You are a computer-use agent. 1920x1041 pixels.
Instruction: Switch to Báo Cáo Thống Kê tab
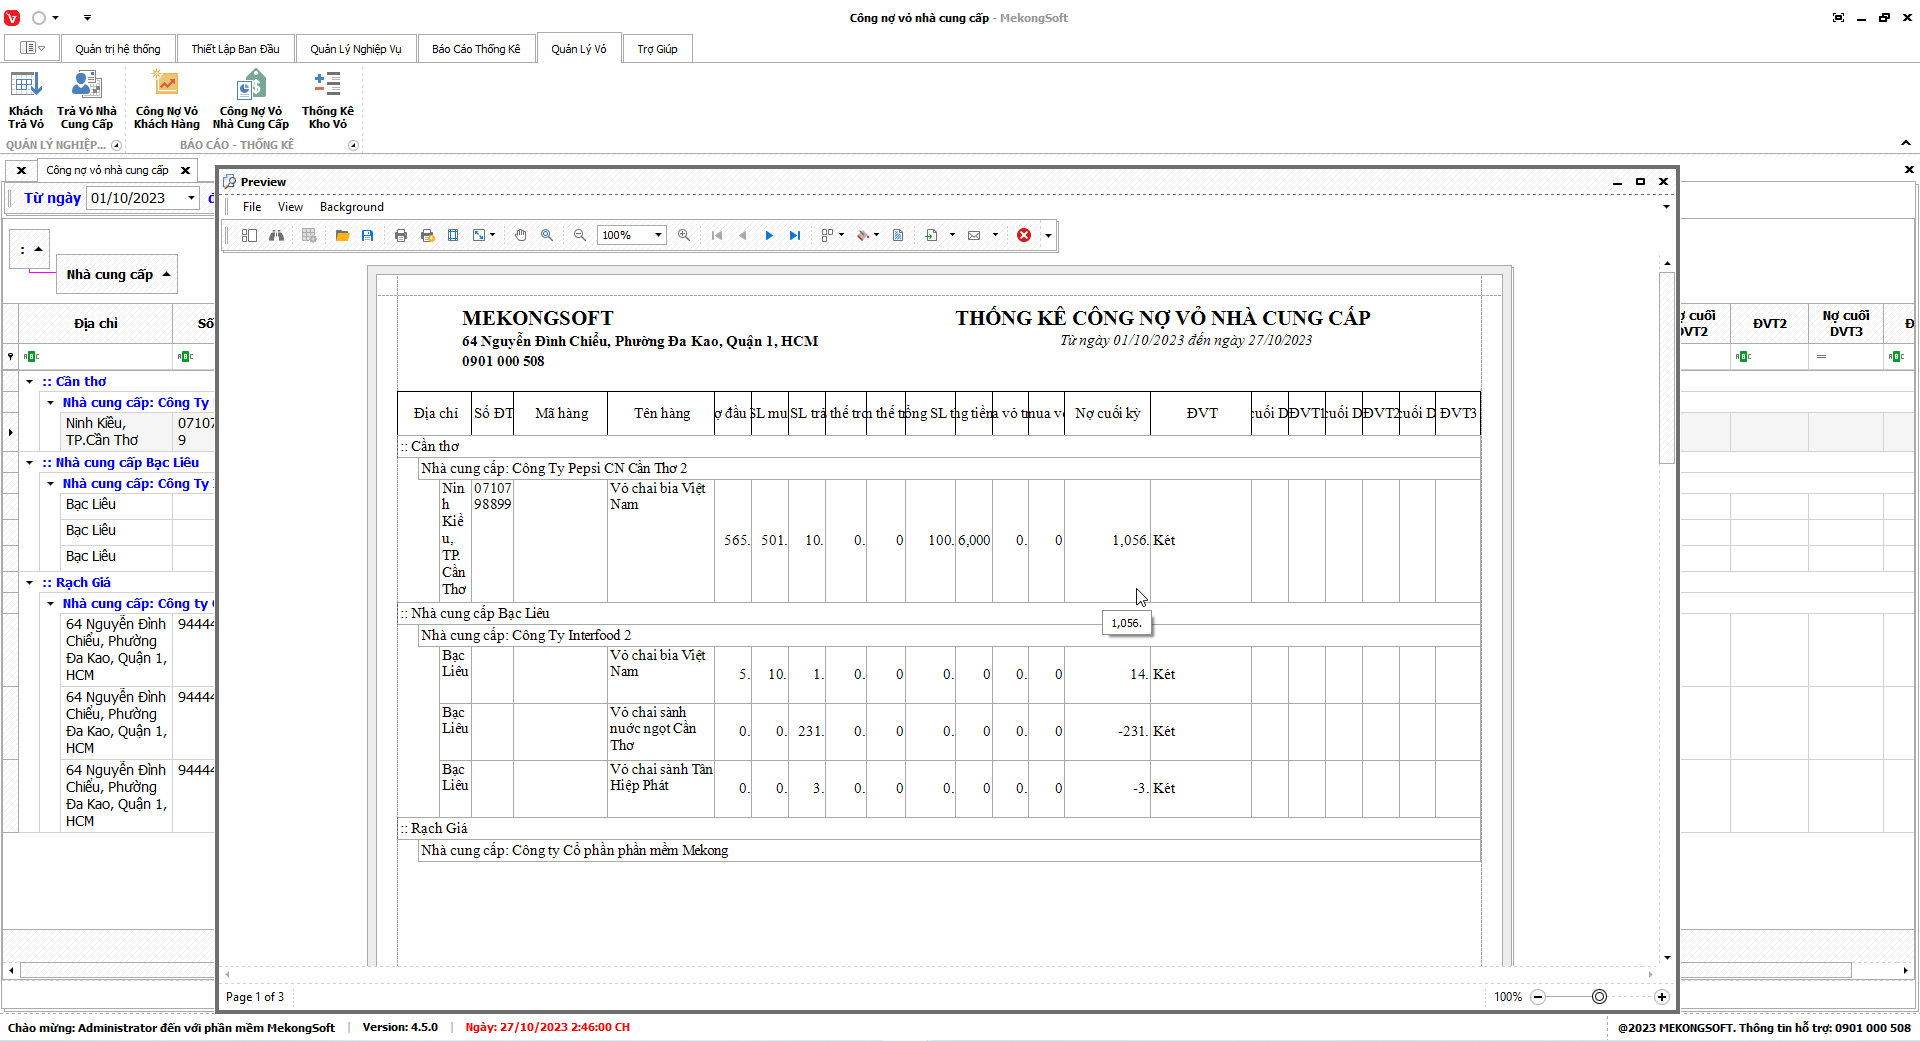coord(476,49)
